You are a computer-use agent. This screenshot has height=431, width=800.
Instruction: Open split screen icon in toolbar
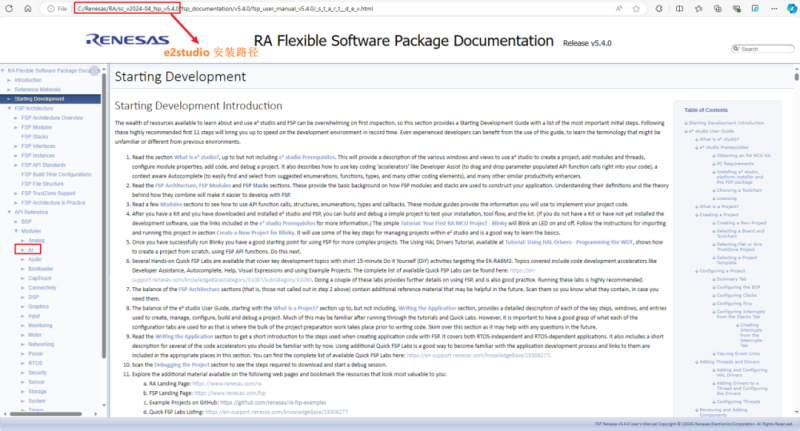point(680,9)
